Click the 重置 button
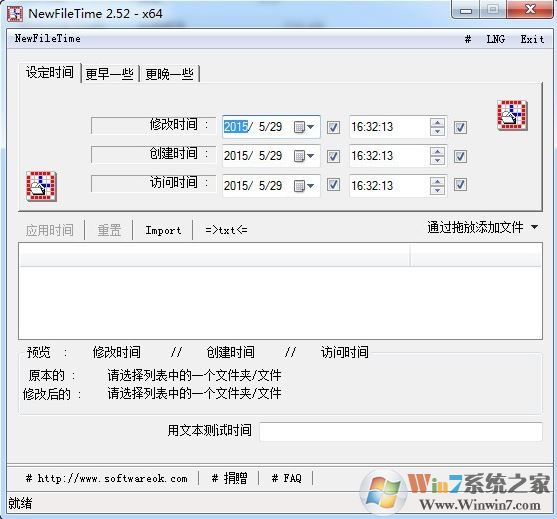Viewport: 557px width, 519px height. point(109,230)
